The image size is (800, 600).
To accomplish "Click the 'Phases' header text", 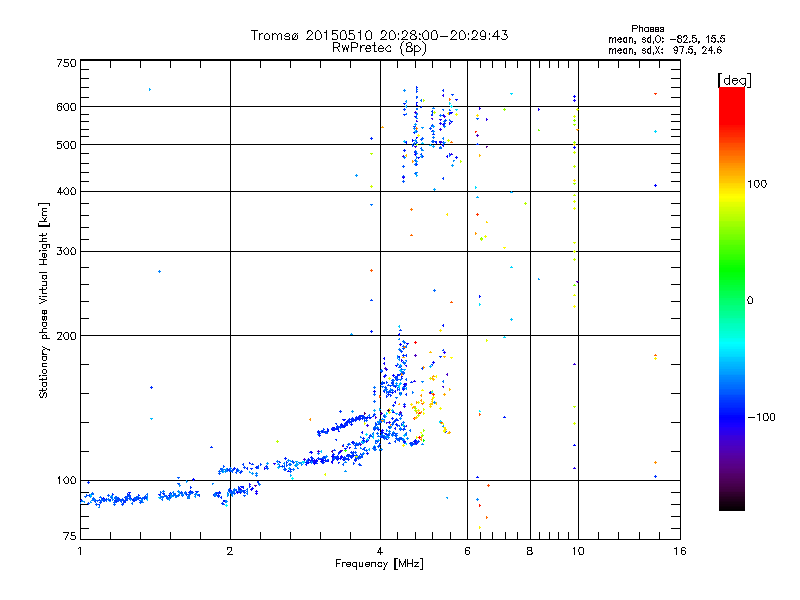I will (647, 29).
